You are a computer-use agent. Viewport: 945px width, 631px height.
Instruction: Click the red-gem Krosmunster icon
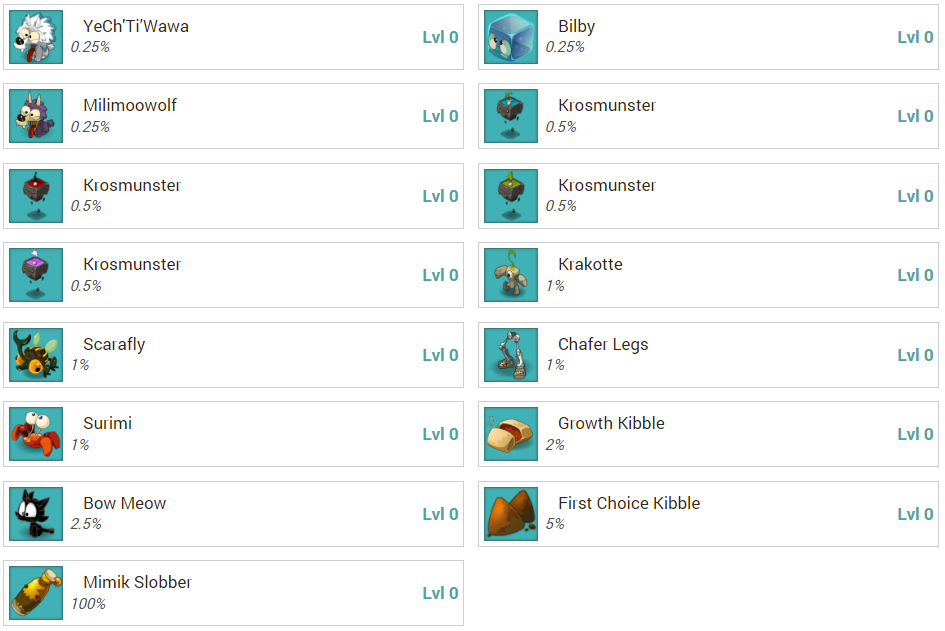click(x=36, y=196)
